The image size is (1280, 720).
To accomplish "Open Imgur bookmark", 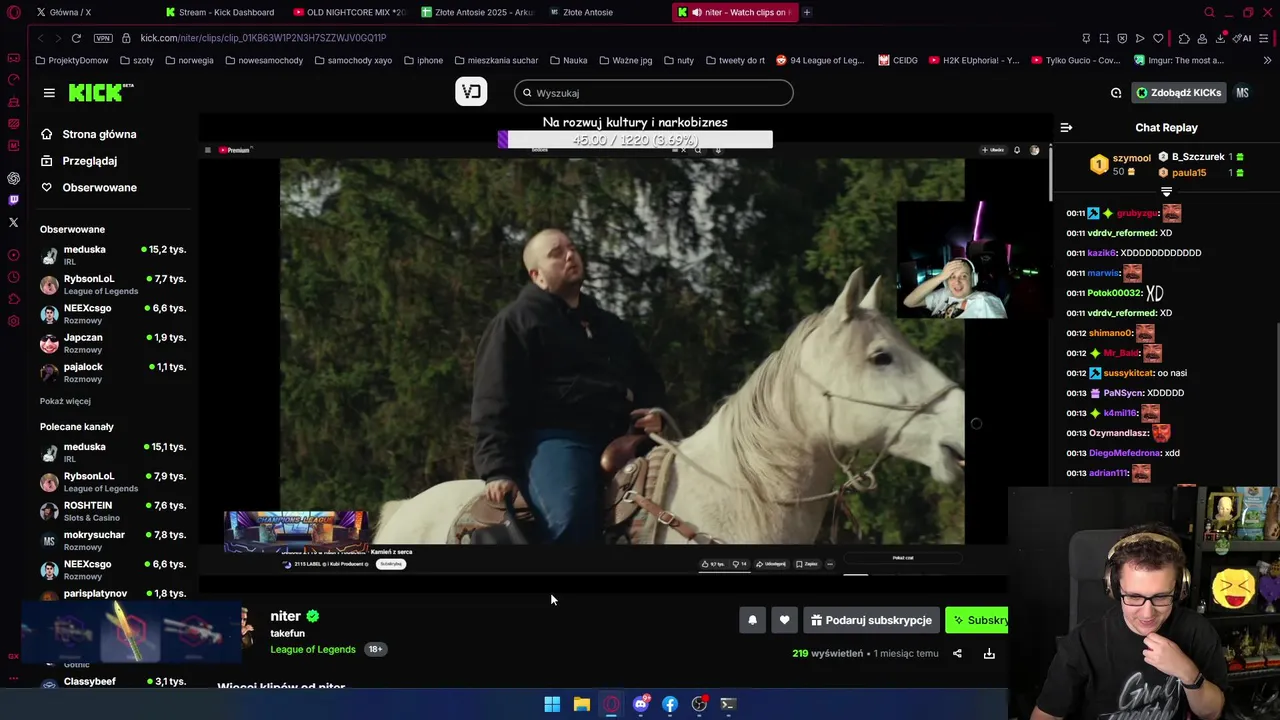I will [1180, 60].
